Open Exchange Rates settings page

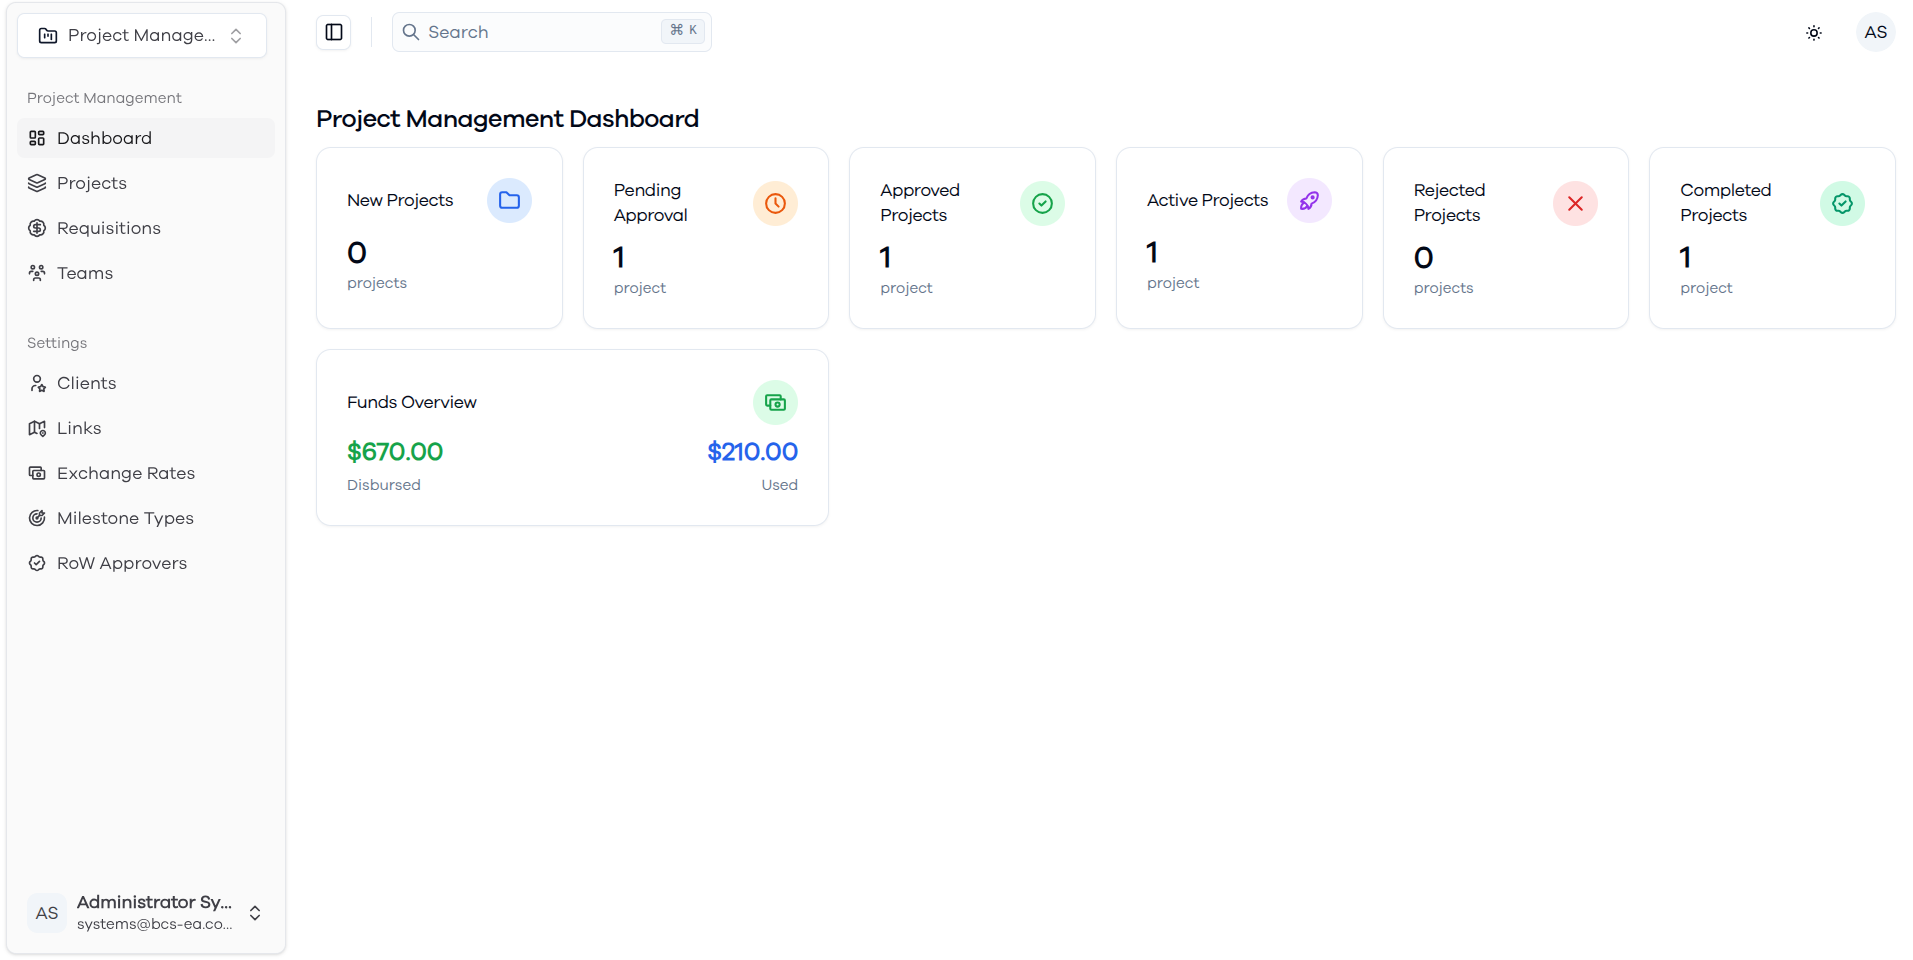[146, 473]
